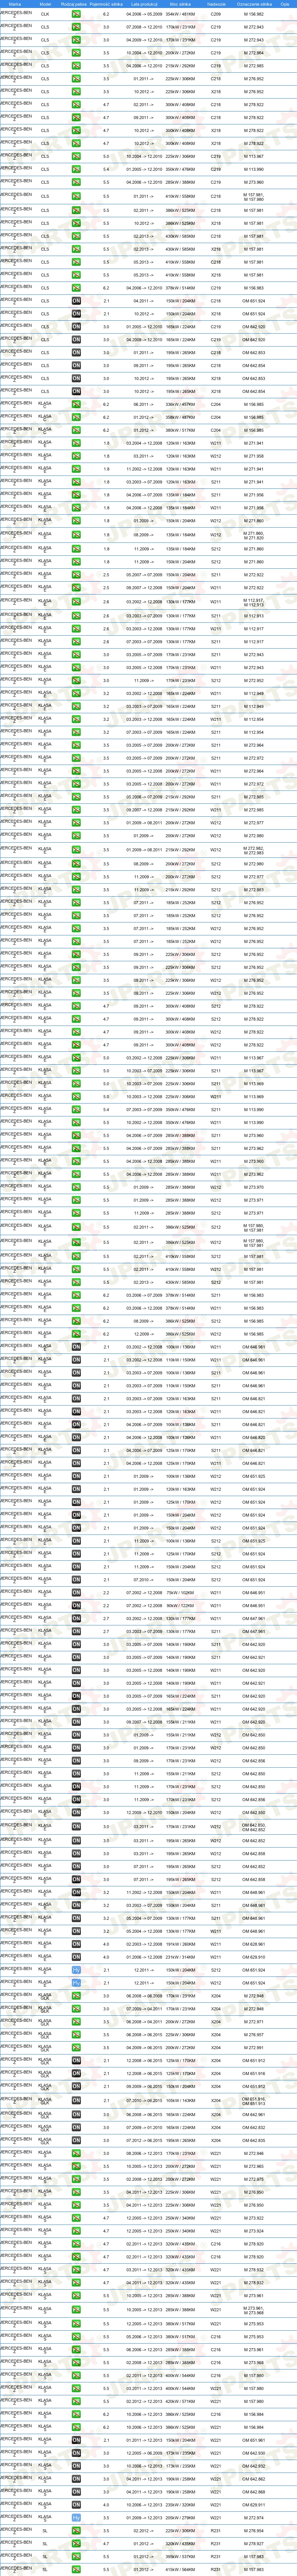Click the Oznaczenie silnika column header

pyautogui.click(x=254, y=4)
